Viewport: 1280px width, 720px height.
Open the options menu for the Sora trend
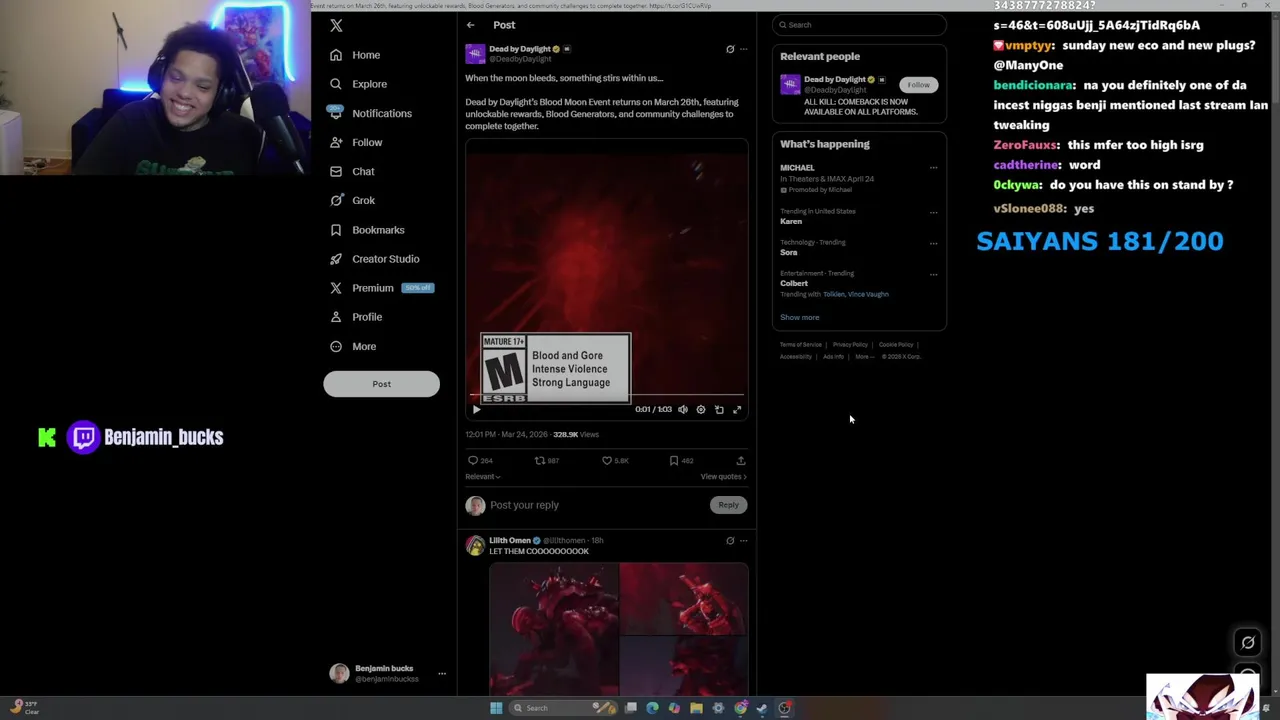933,243
